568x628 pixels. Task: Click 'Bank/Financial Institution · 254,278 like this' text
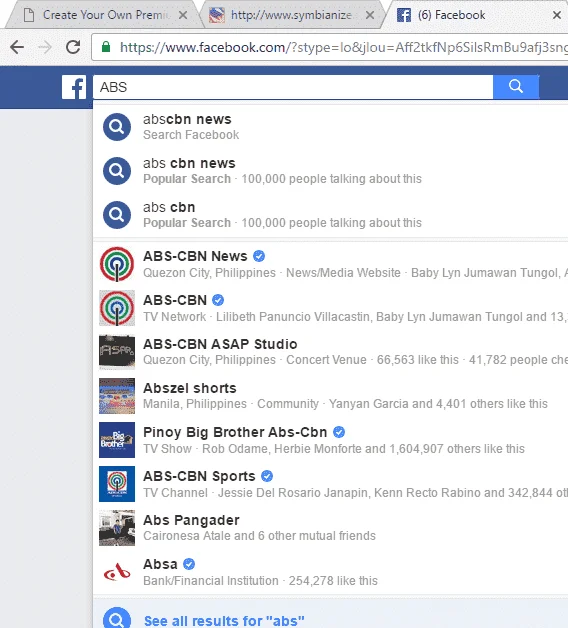tap(260, 581)
